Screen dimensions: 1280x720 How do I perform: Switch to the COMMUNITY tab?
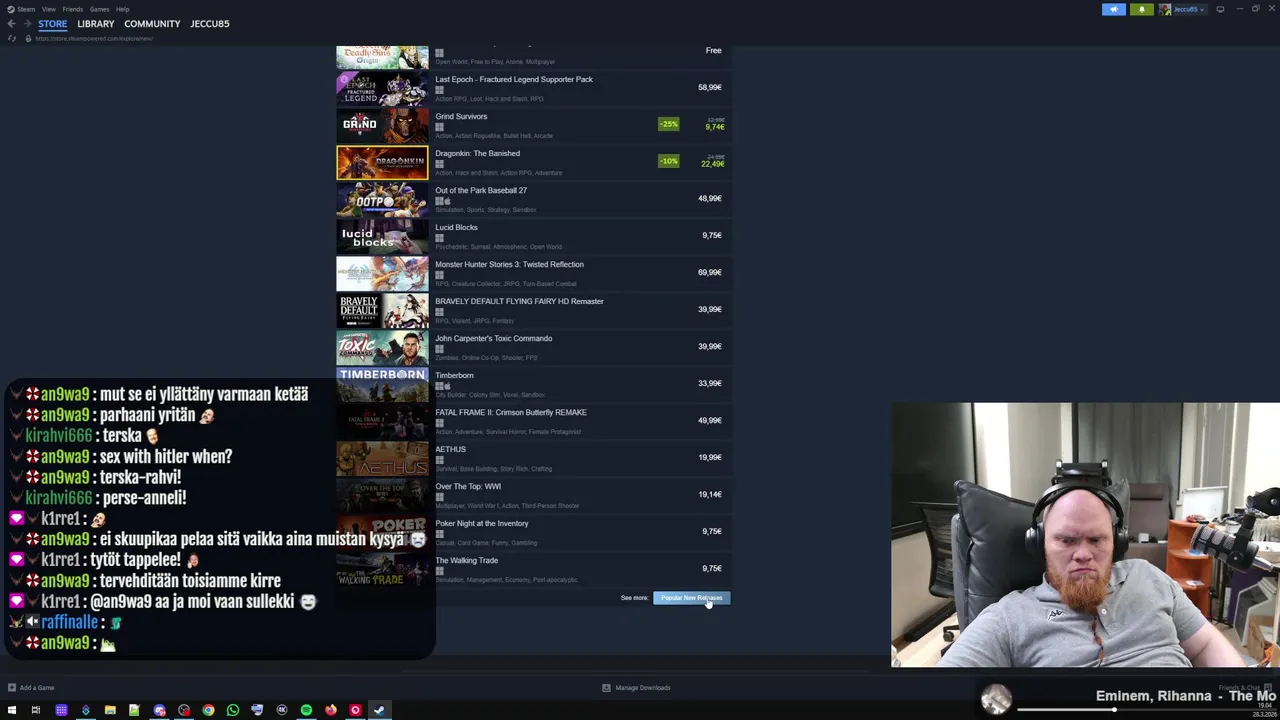(152, 24)
